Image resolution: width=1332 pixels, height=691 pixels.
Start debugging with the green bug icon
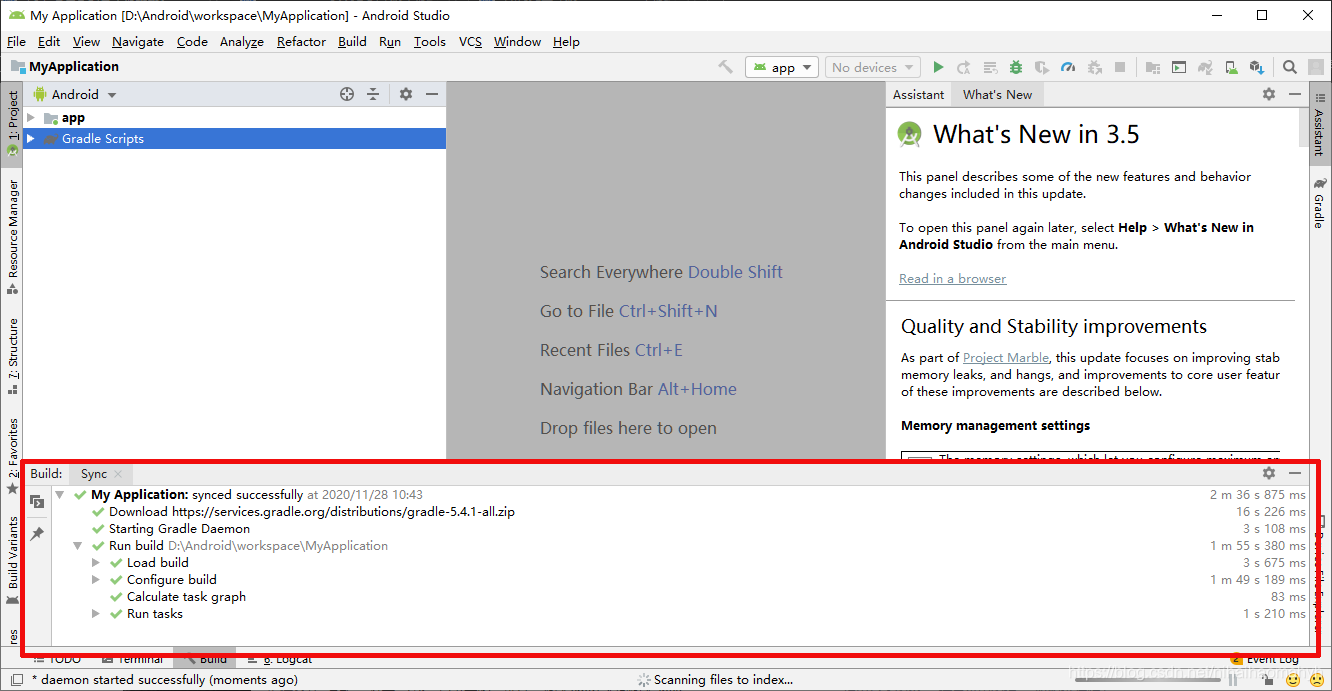pos(1016,67)
